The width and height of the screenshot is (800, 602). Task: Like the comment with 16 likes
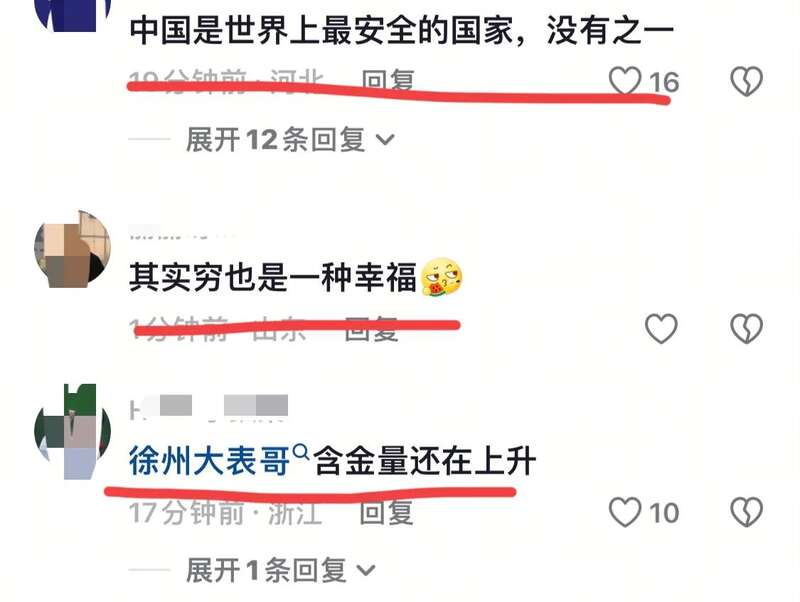[625, 81]
